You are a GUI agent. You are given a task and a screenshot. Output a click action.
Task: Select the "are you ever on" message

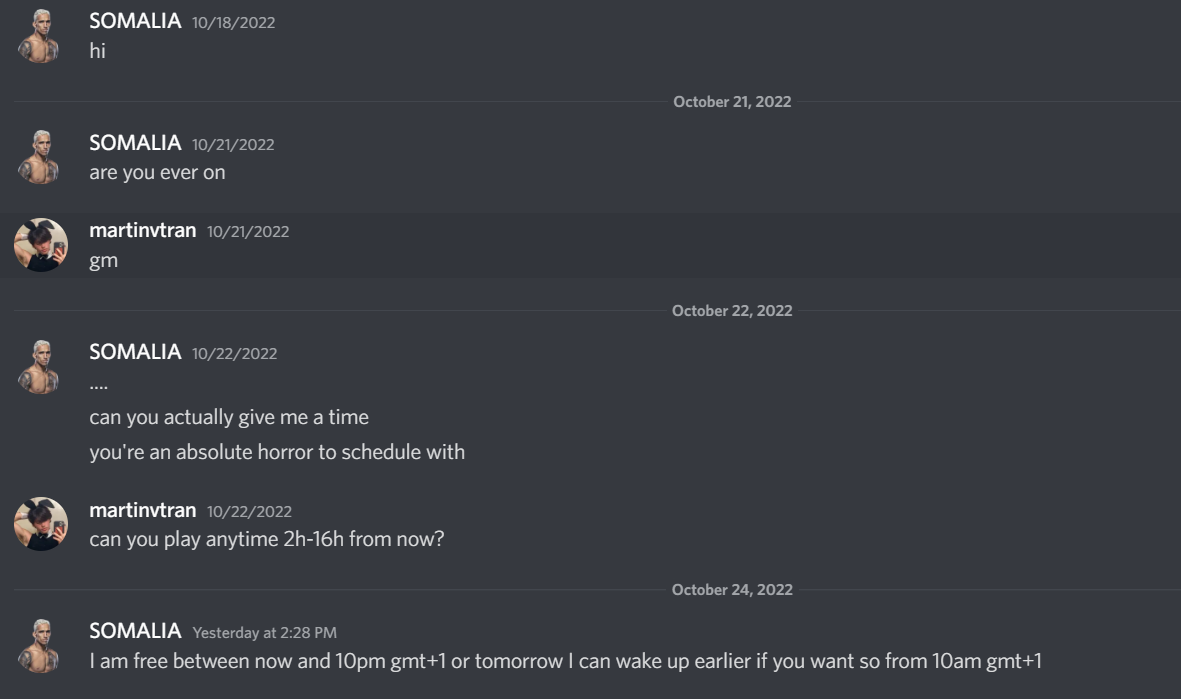(157, 172)
